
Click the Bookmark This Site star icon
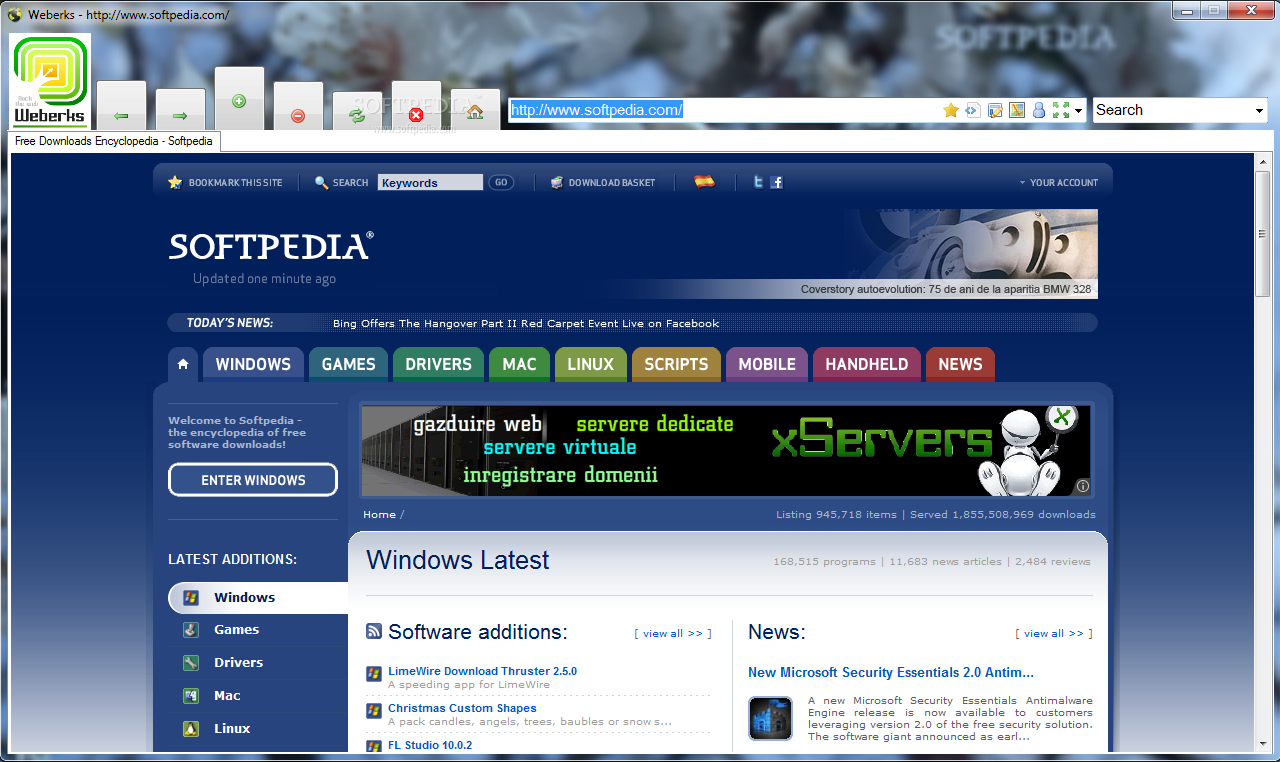click(175, 182)
